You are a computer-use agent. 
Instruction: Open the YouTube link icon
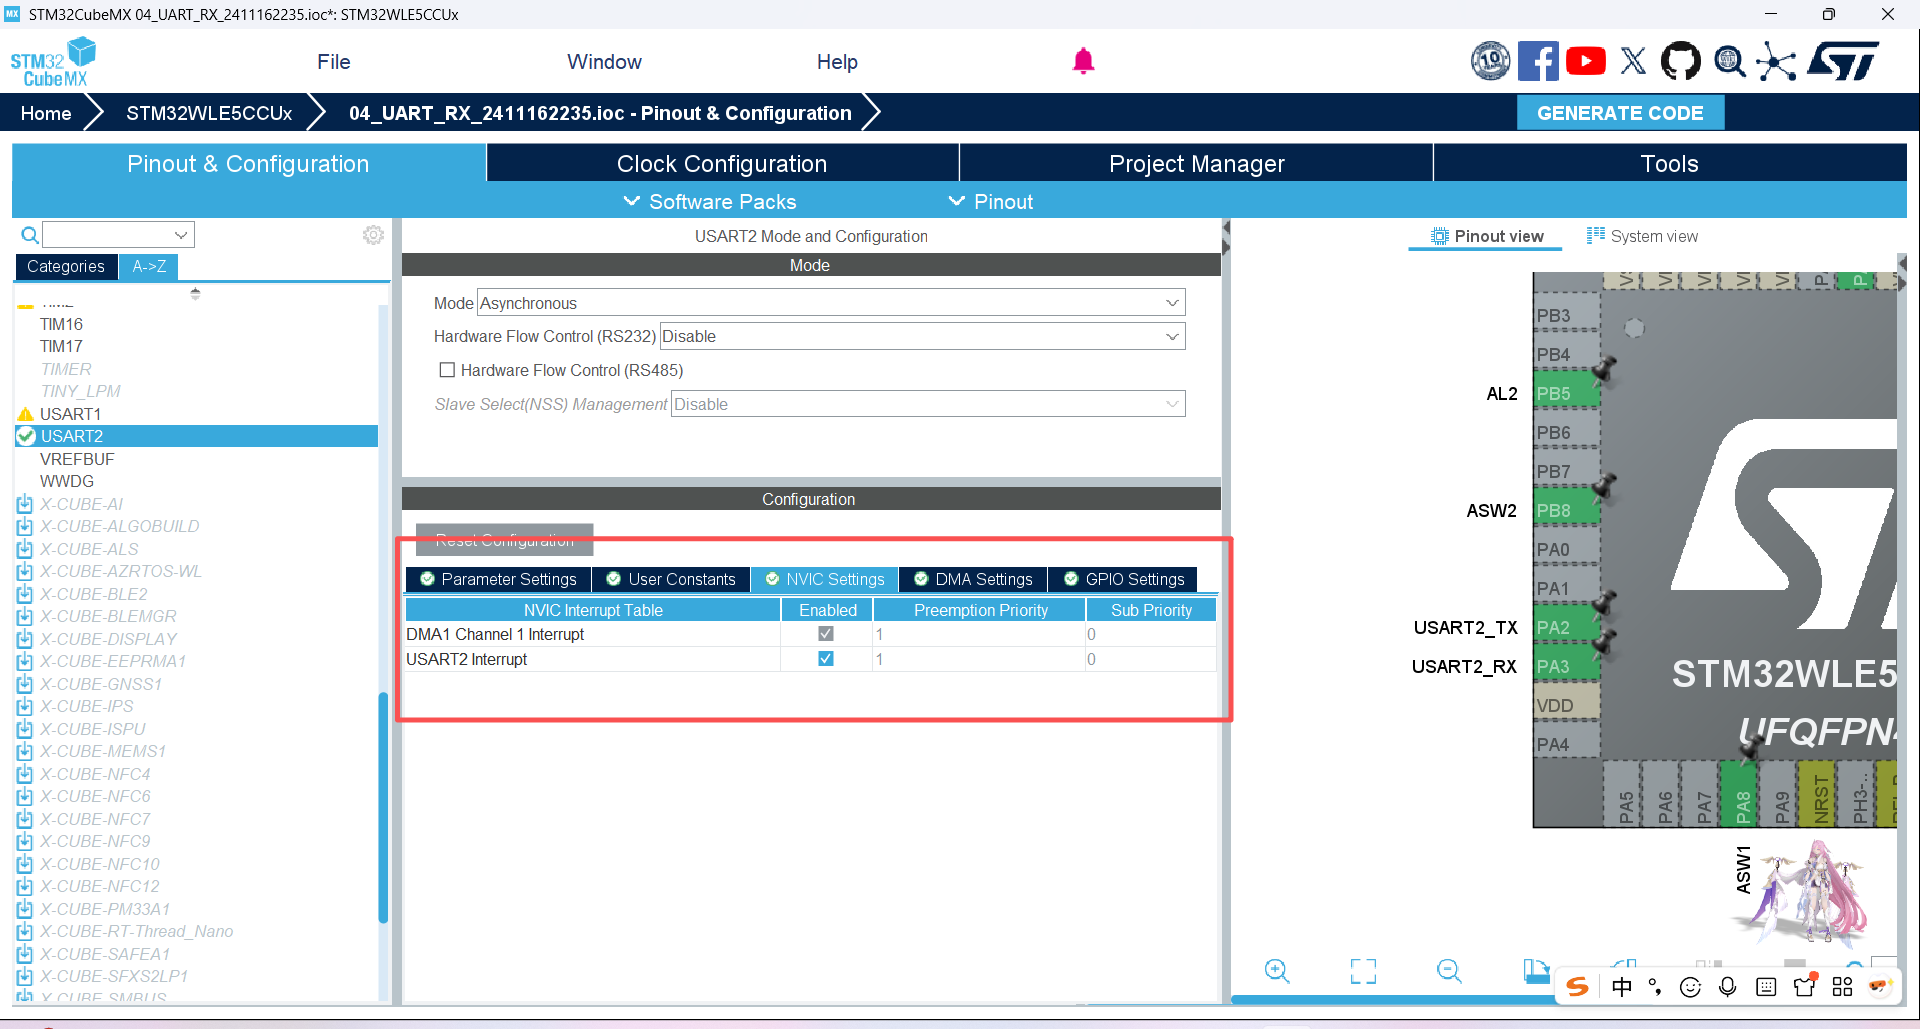click(1586, 61)
